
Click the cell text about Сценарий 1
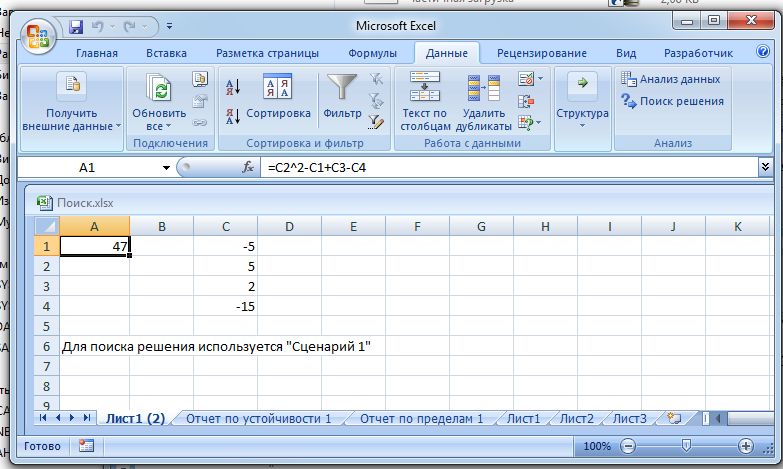pyautogui.click(x=216, y=346)
